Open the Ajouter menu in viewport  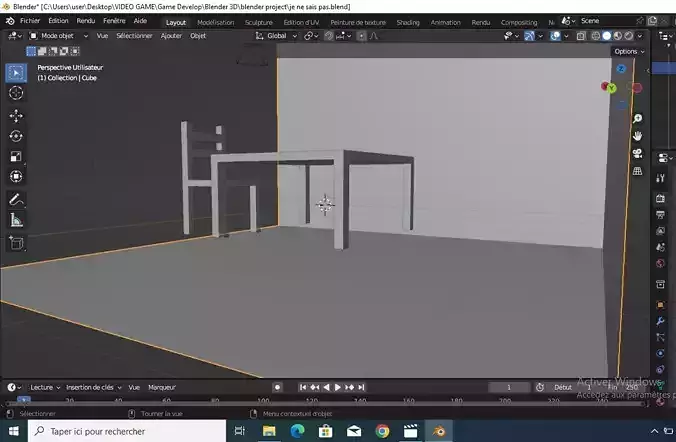click(x=171, y=36)
